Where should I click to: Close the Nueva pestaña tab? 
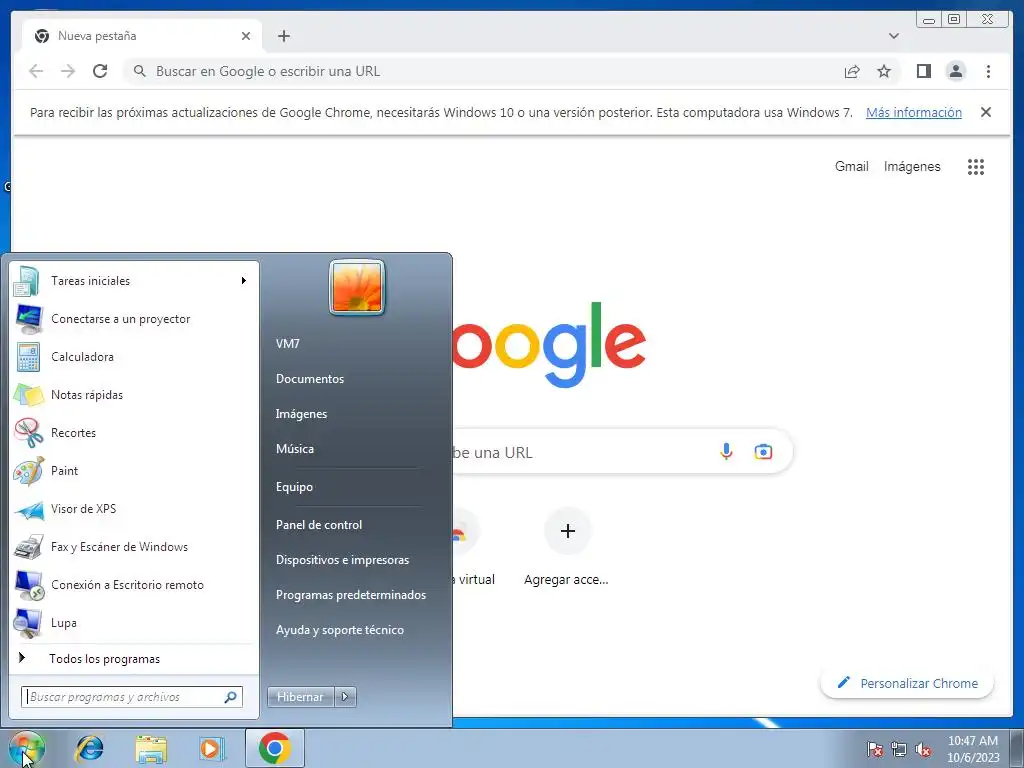[246, 36]
